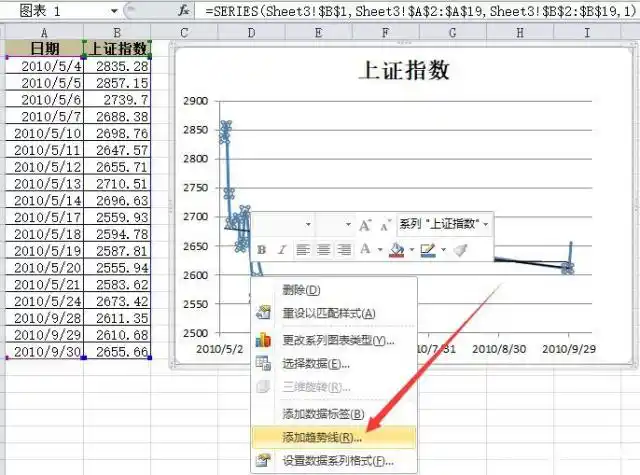Select column C header

click(x=184, y=32)
